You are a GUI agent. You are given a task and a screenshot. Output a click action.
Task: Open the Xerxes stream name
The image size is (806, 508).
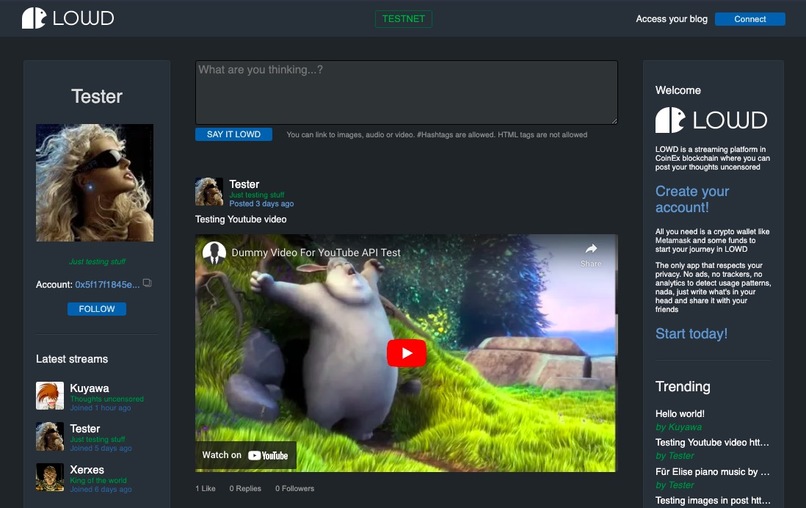click(x=87, y=470)
